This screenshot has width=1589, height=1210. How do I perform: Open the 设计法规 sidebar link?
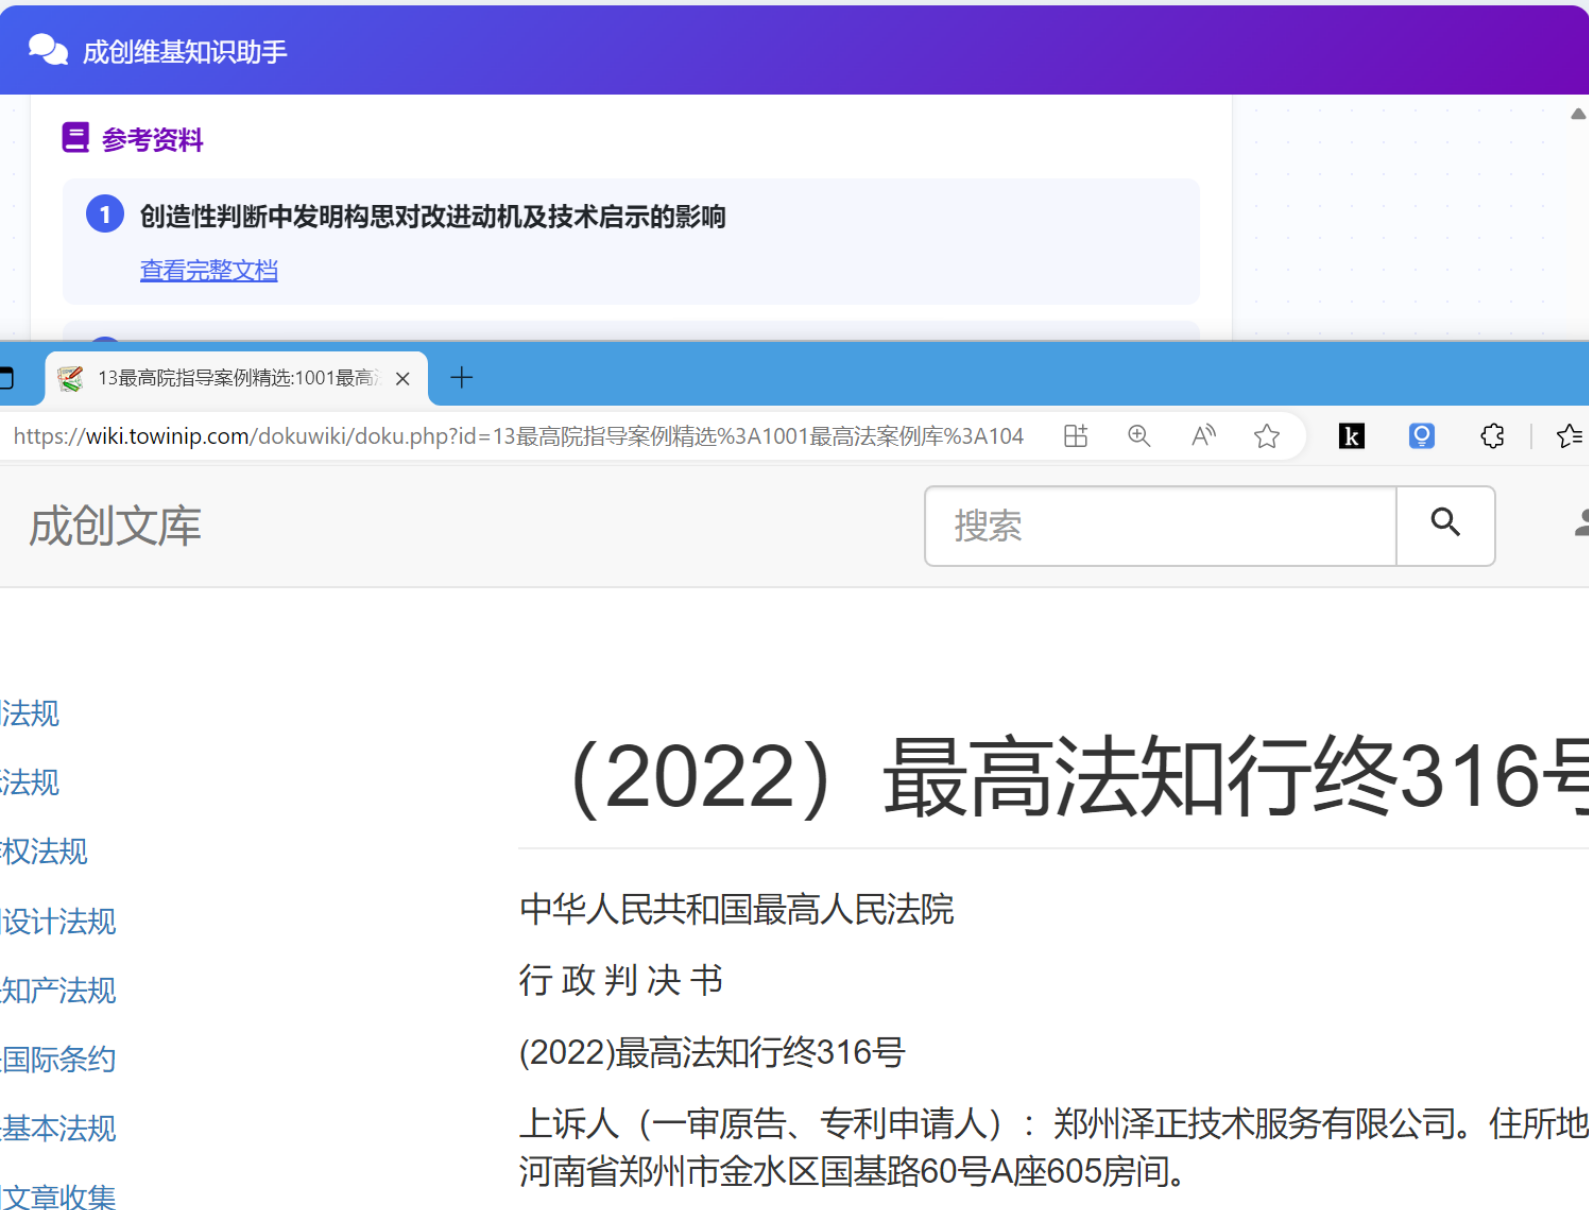[58, 921]
